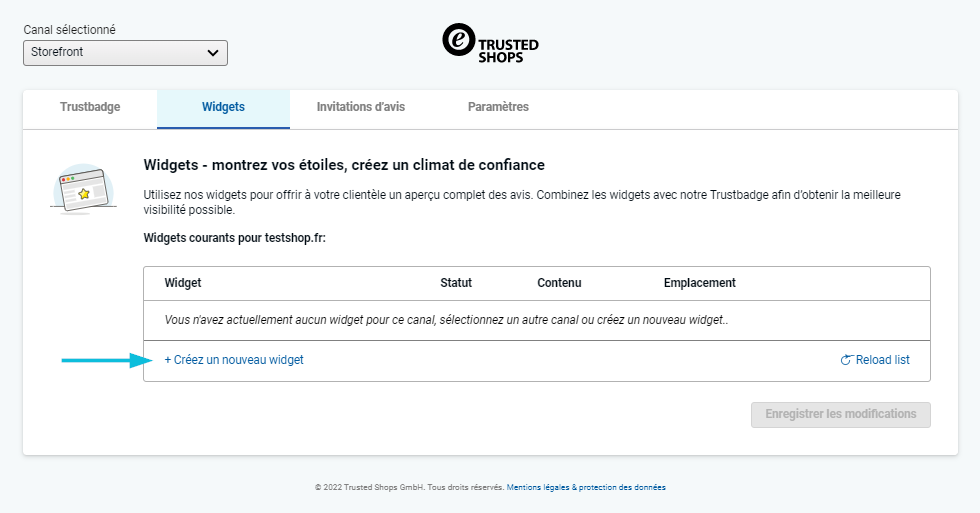This screenshot has width=980, height=513.
Task: Click the Widget column header
Action: coord(183,283)
